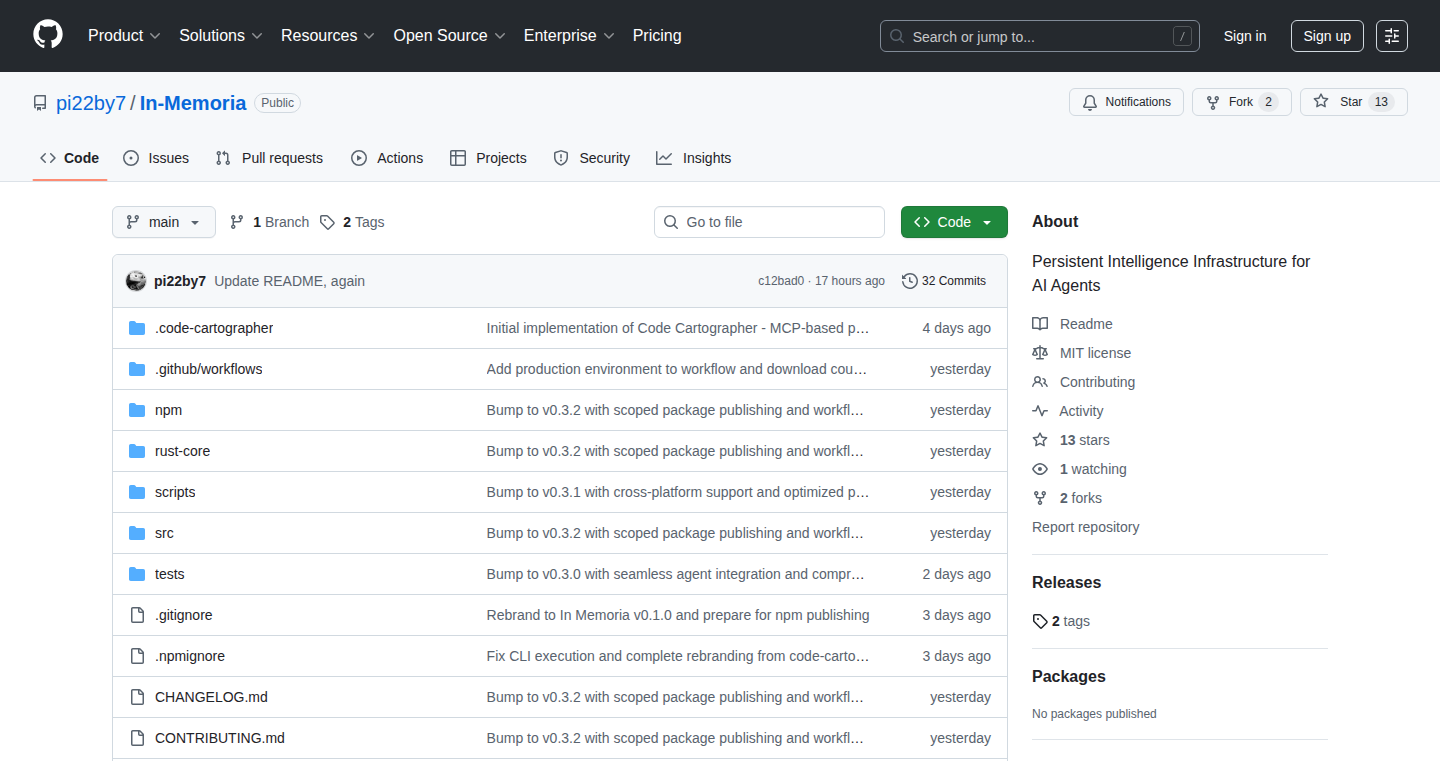Open the In-Memoria repository link

pos(193,103)
